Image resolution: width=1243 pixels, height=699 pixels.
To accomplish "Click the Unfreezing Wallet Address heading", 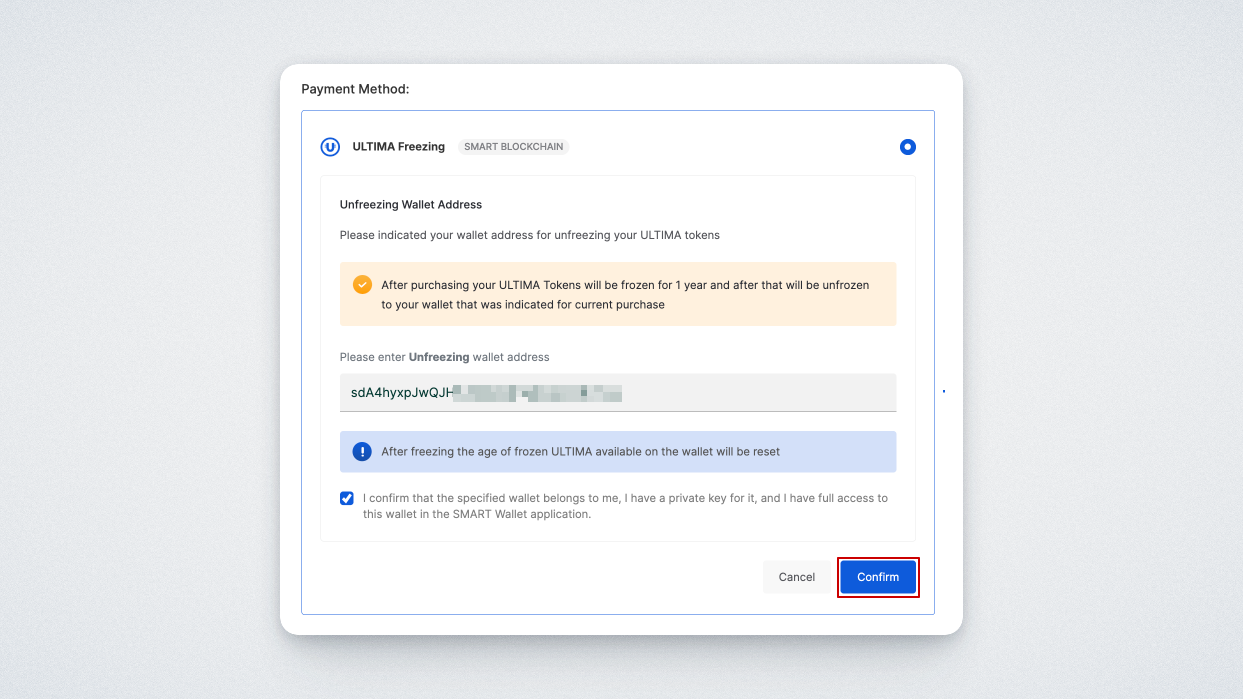I will click(411, 205).
